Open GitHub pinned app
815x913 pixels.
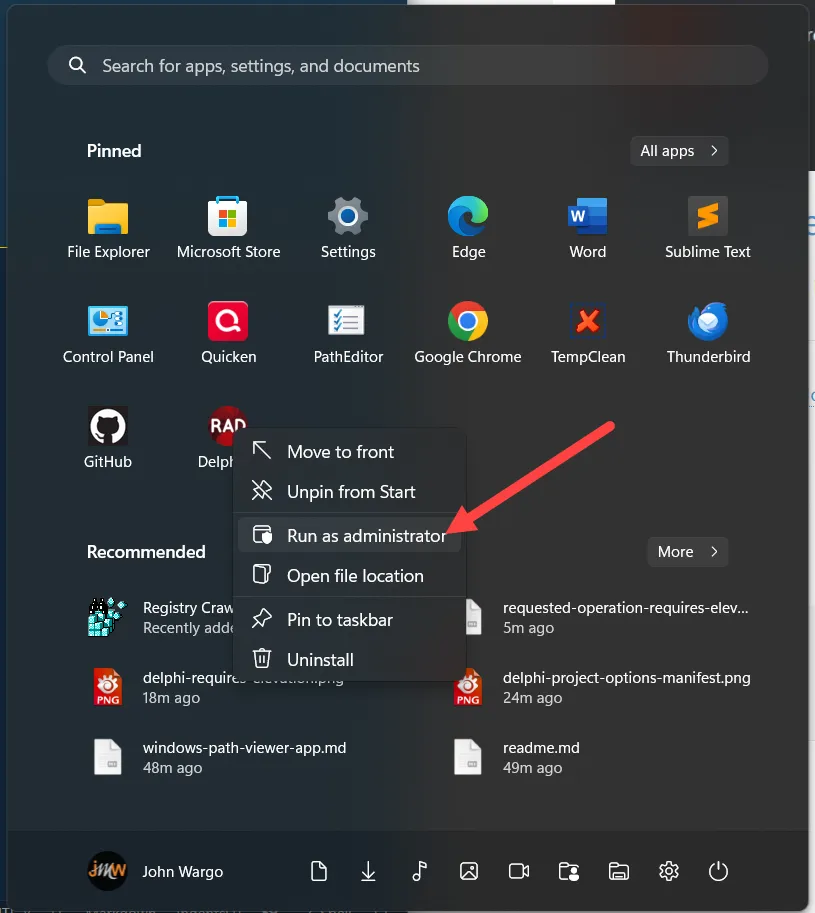point(108,438)
